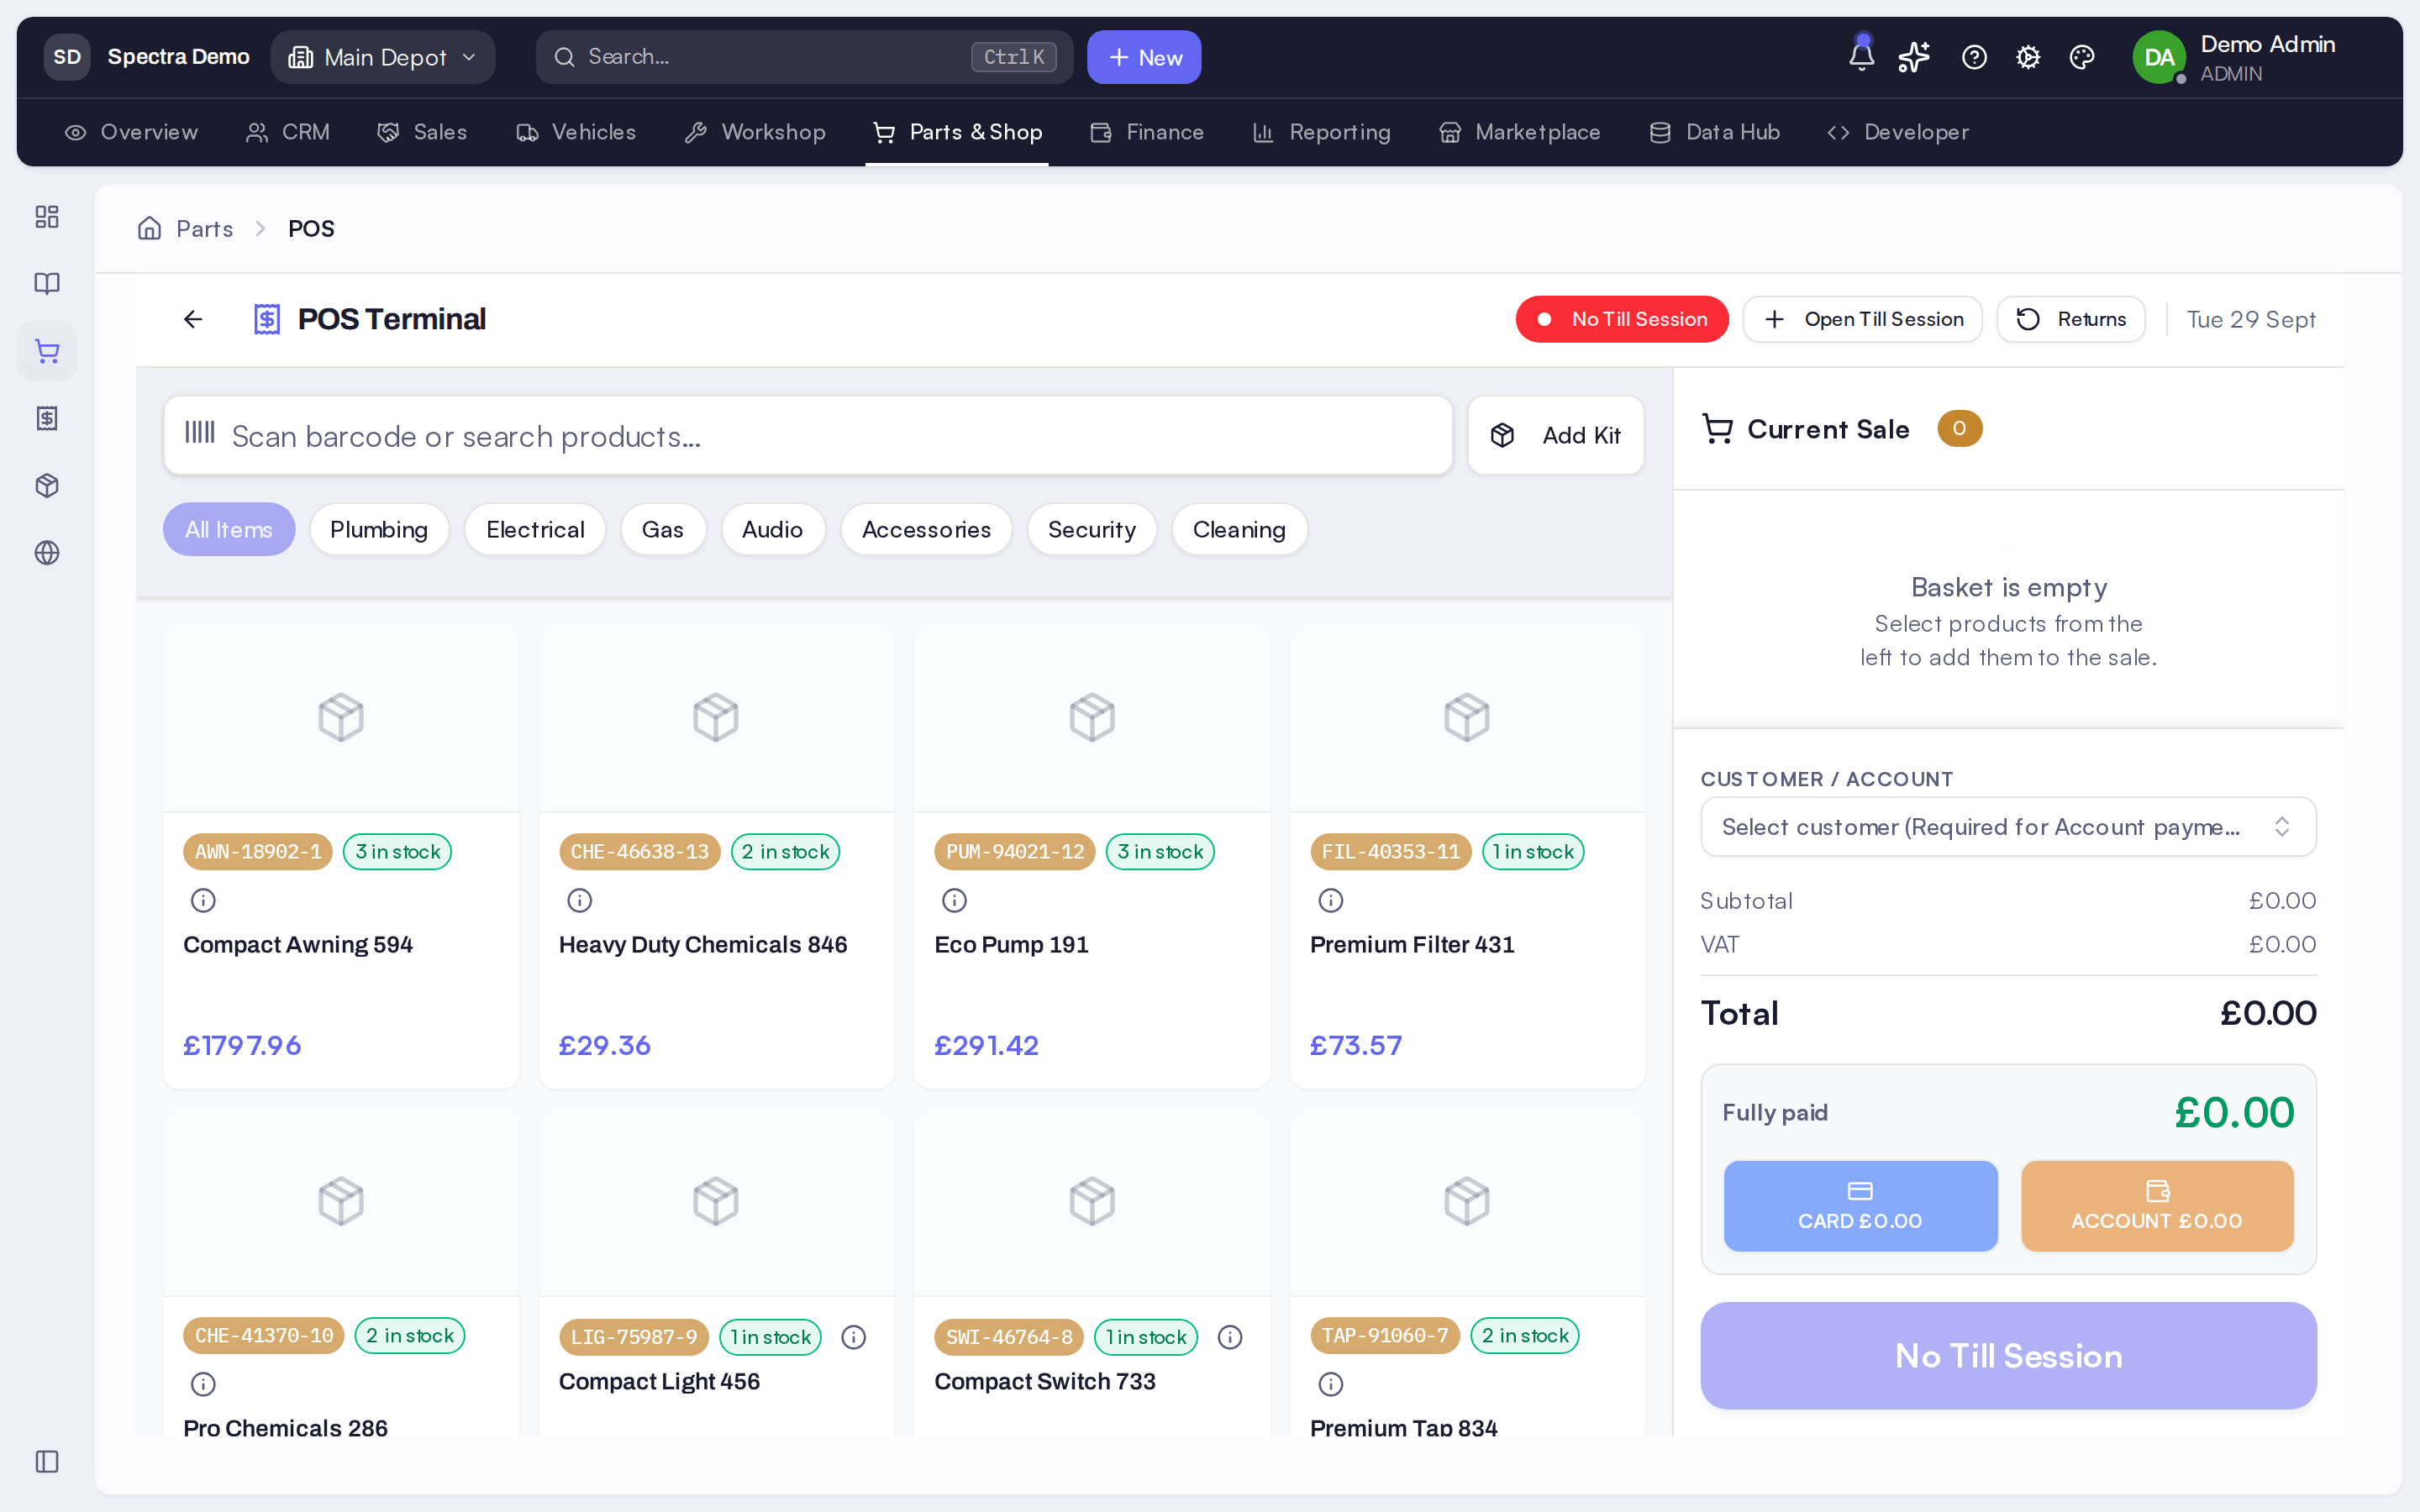Click the receipt icon in left sidebar
Viewport: 2420px width, 1512px height.
click(47, 418)
